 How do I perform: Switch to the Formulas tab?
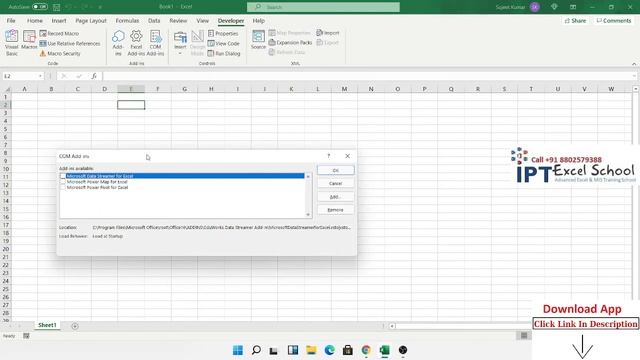point(127,20)
